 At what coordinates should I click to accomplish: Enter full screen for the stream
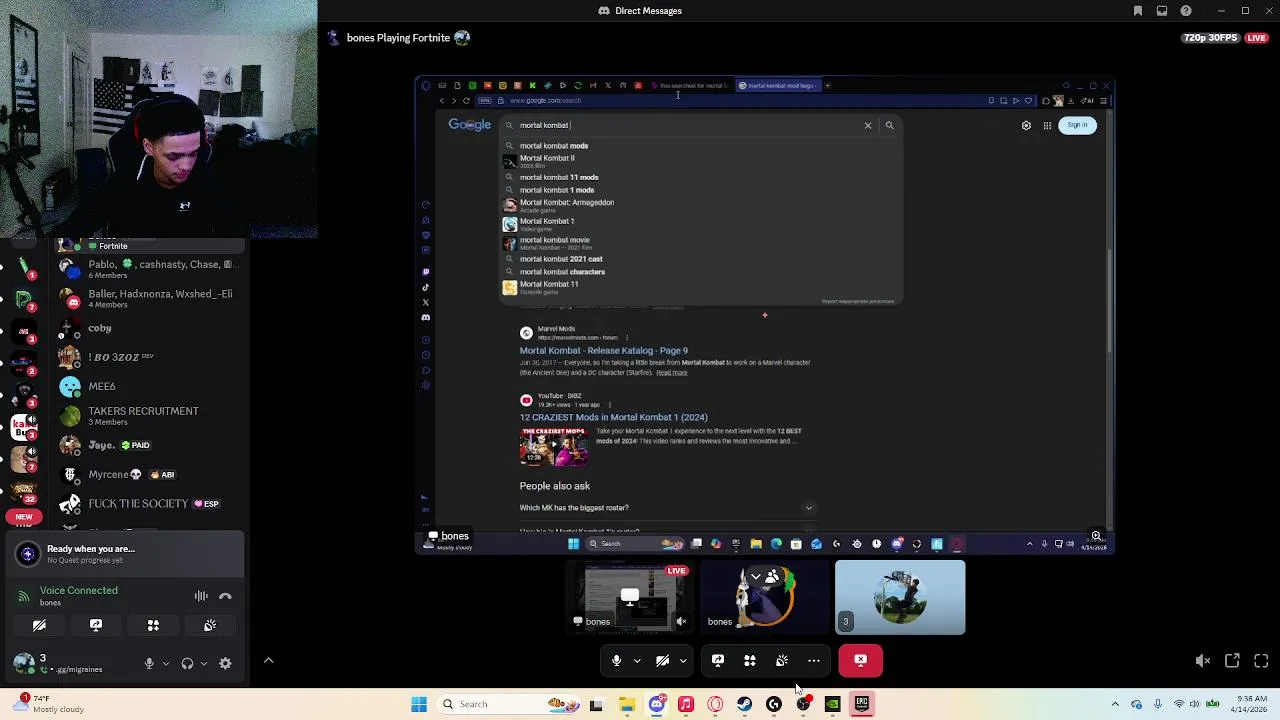click(1261, 661)
